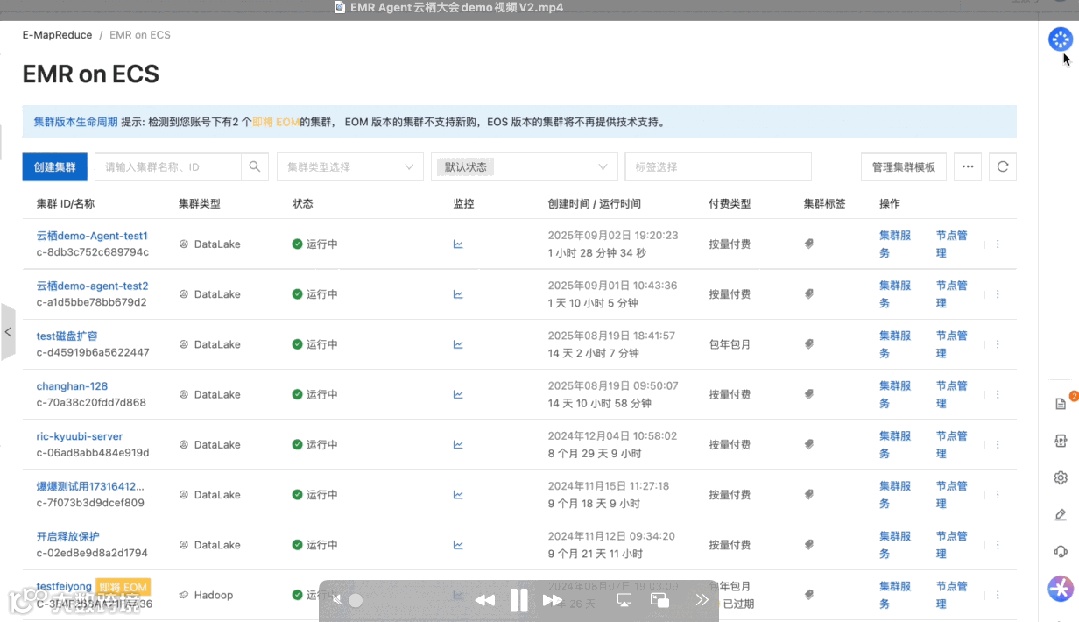This screenshot has height=622, width=1079.
Task: Open 集群服务 for 云栖demo-Agent-test1
Action: coord(895,244)
